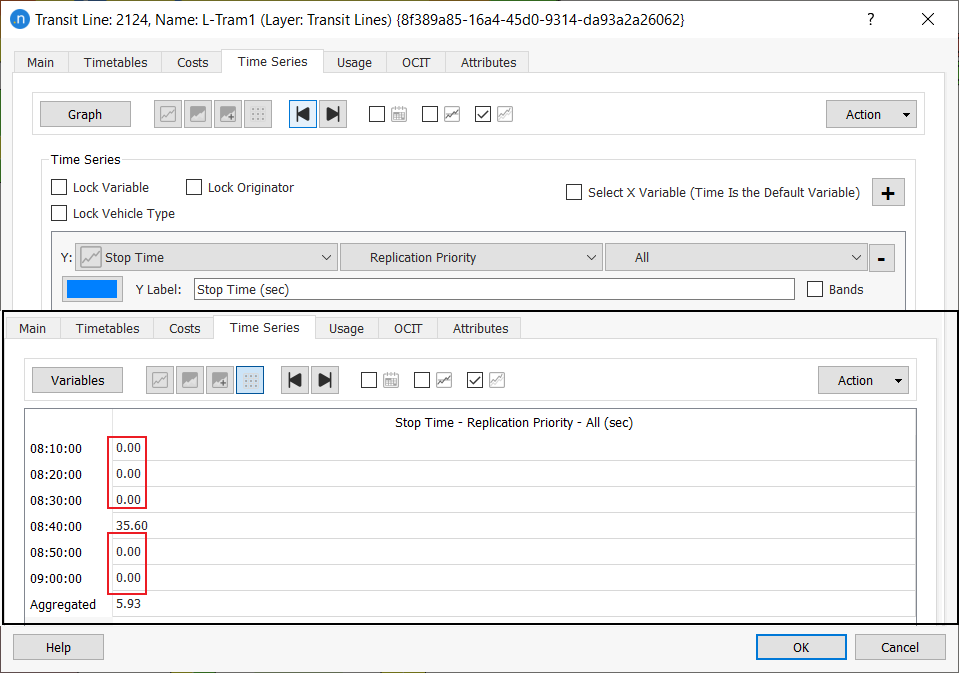Tick the Lock Vehicle Type checkbox
The width and height of the screenshot is (959, 673).
point(60,214)
